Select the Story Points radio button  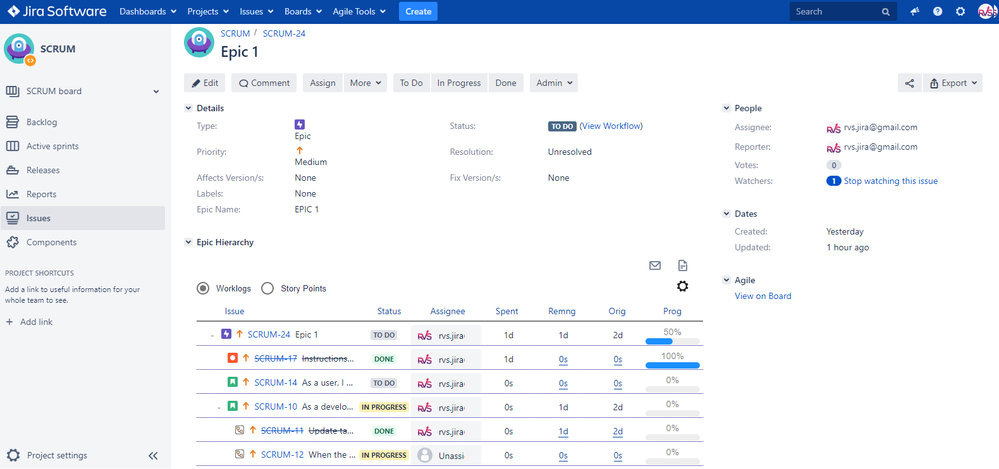tap(267, 288)
